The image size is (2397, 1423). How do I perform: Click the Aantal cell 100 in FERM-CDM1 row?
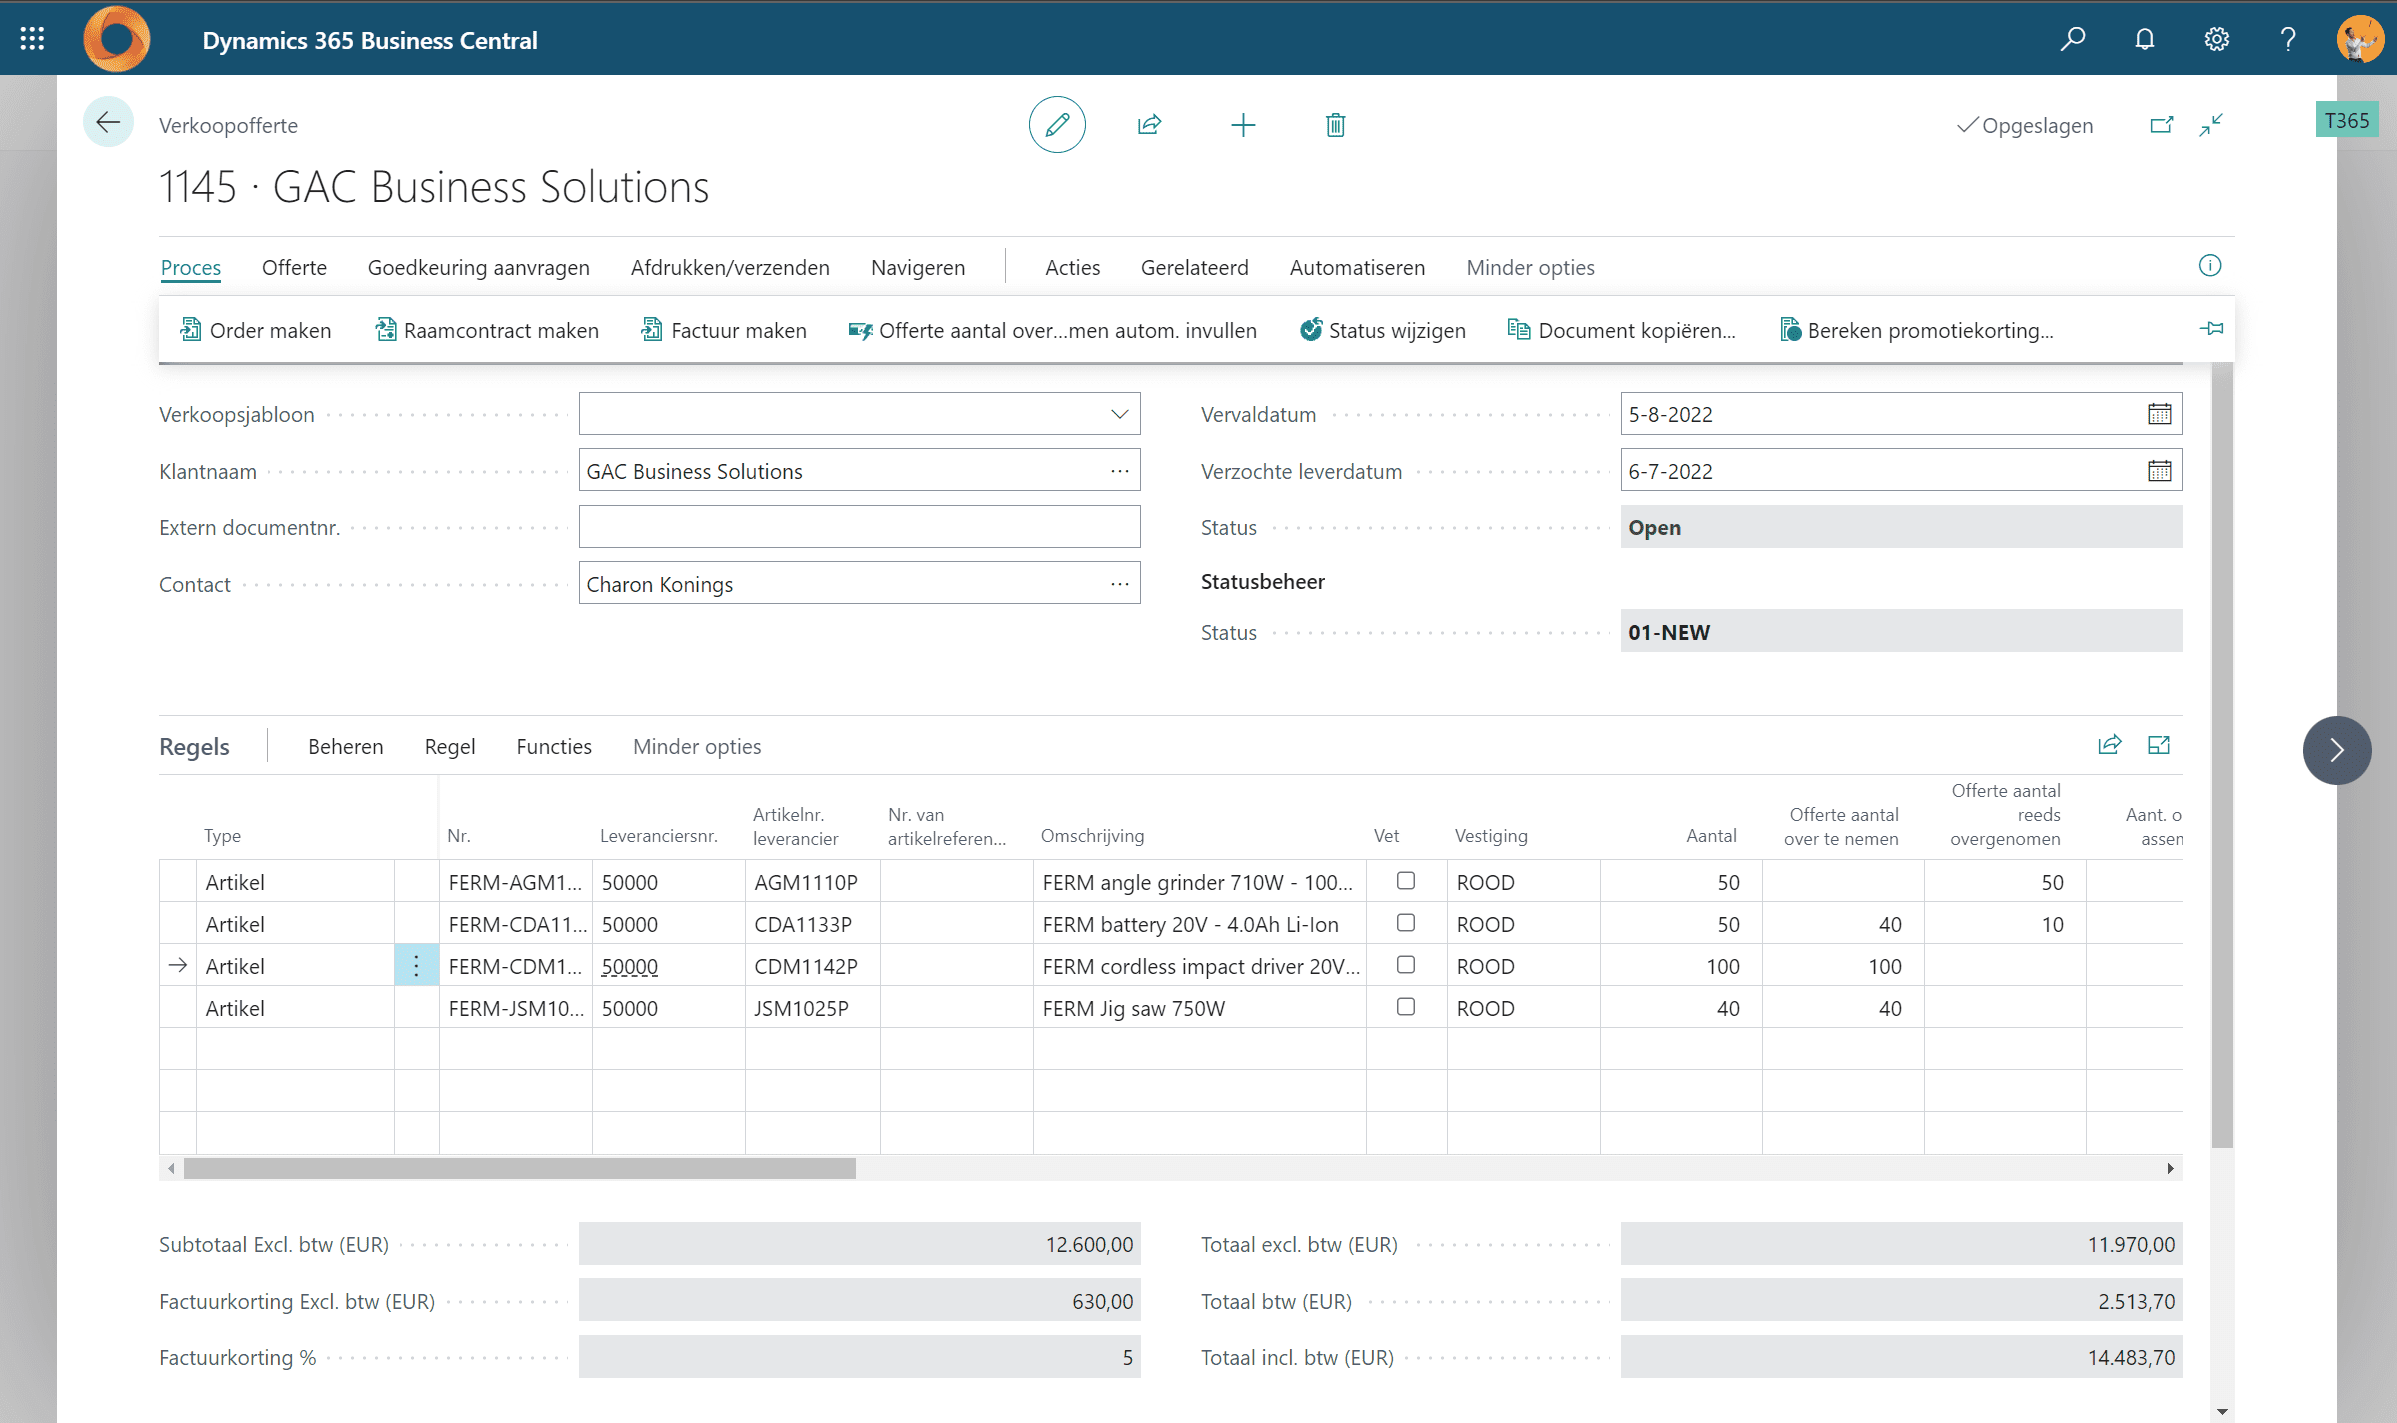[x=1681, y=966]
